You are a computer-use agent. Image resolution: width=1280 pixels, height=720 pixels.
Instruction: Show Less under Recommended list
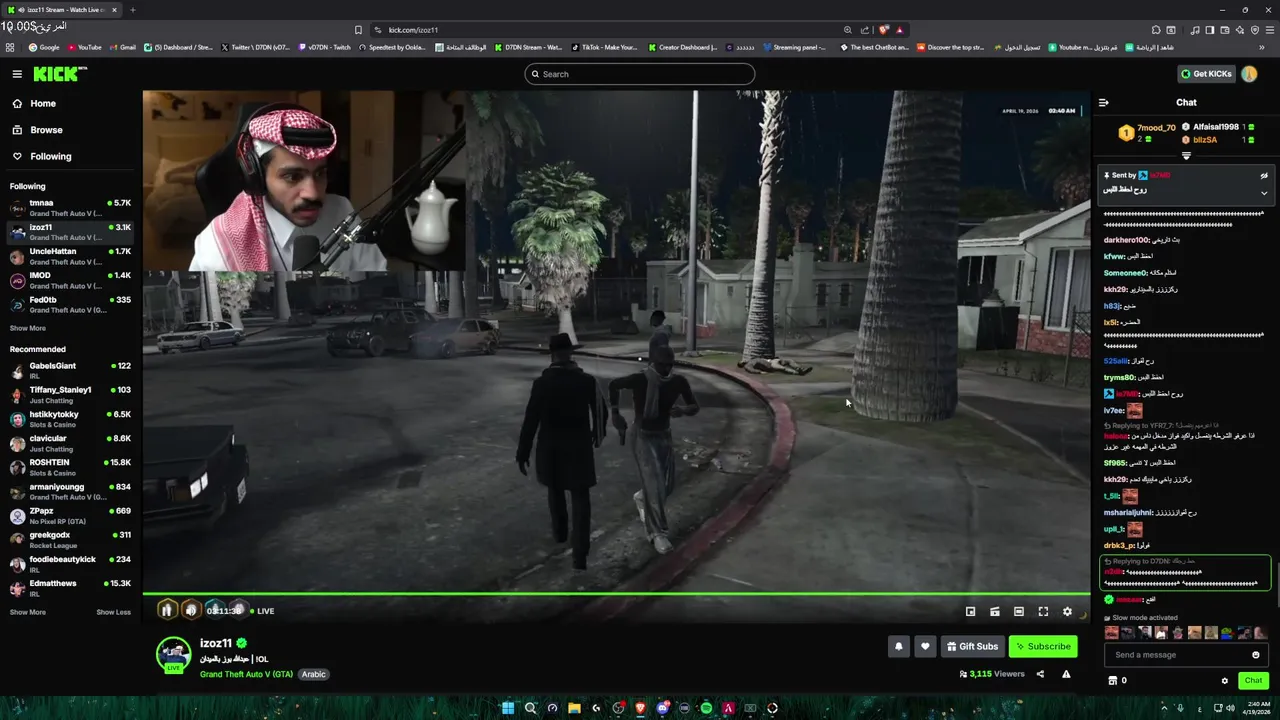pyautogui.click(x=113, y=612)
